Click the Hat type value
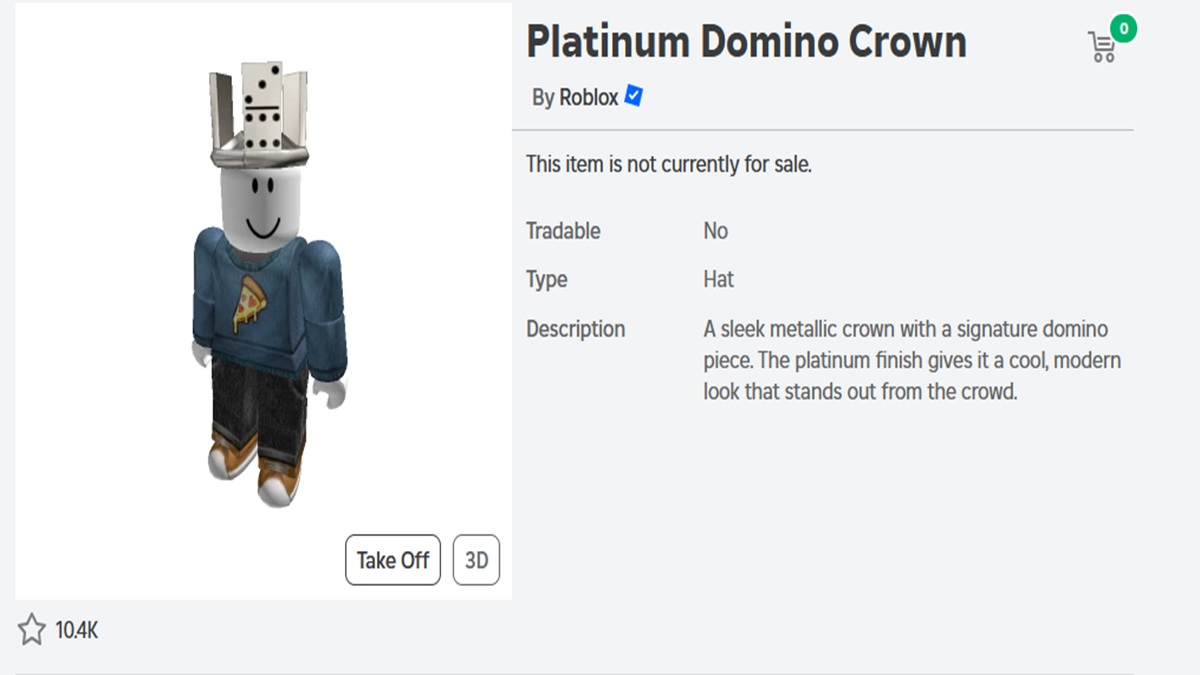This screenshot has height=675, width=1200. point(718,279)
